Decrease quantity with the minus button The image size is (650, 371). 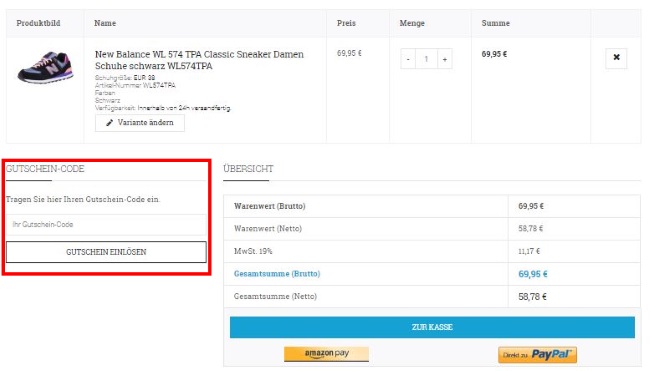click(408, 59)
